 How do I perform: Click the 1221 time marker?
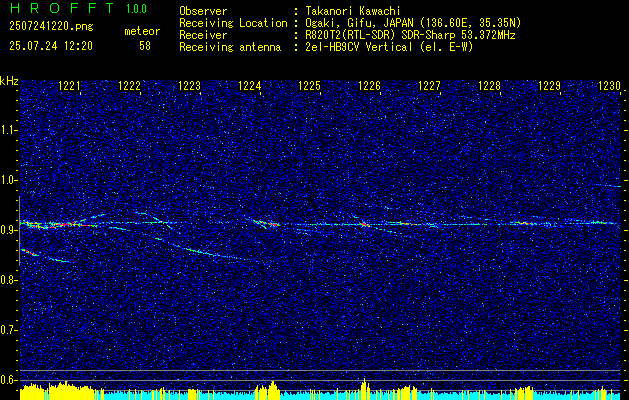point(69,86)
